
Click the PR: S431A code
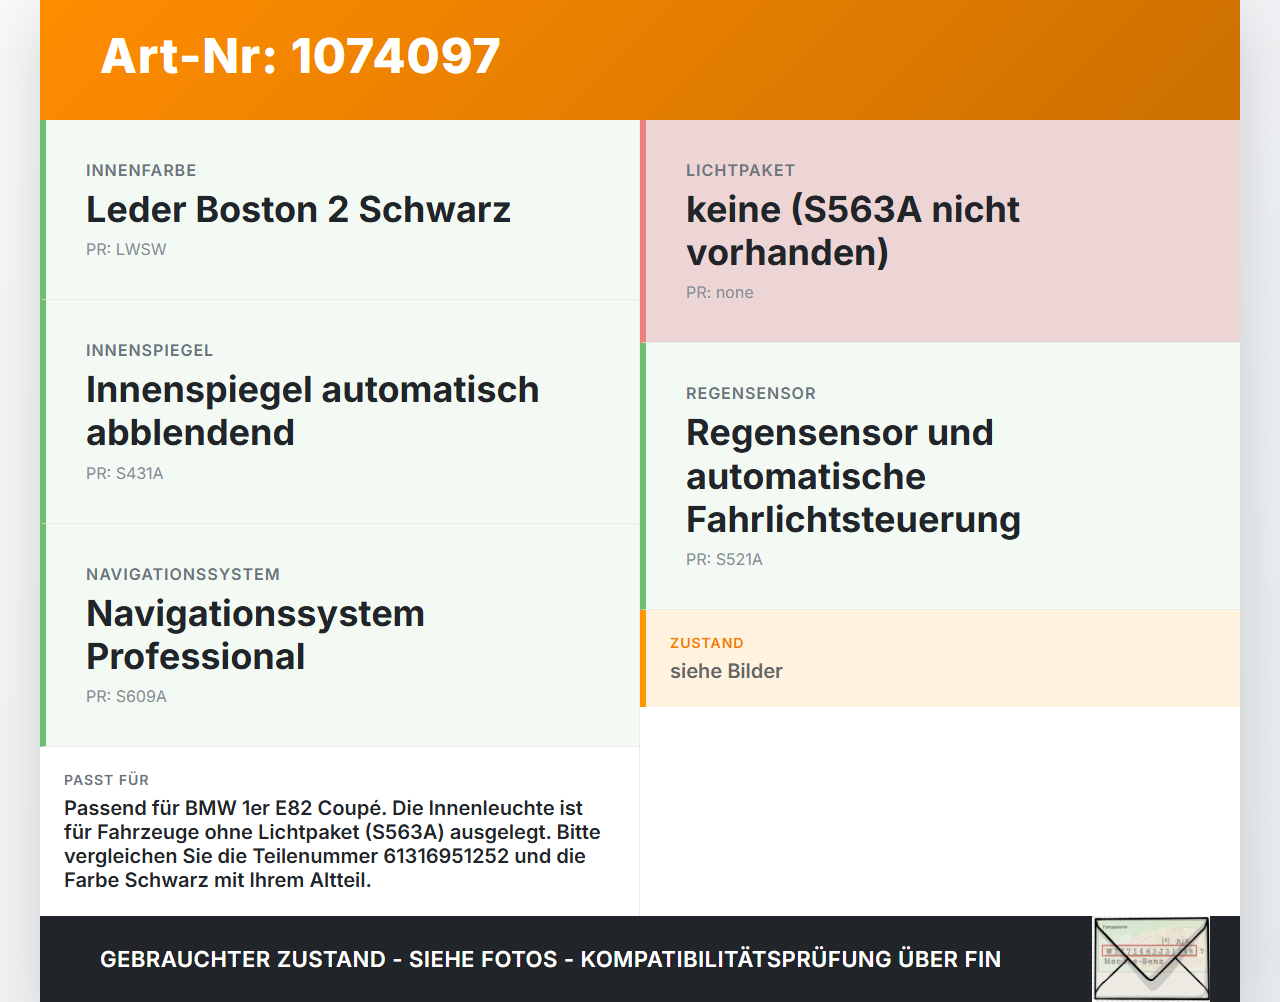click(x=125, y=474)
